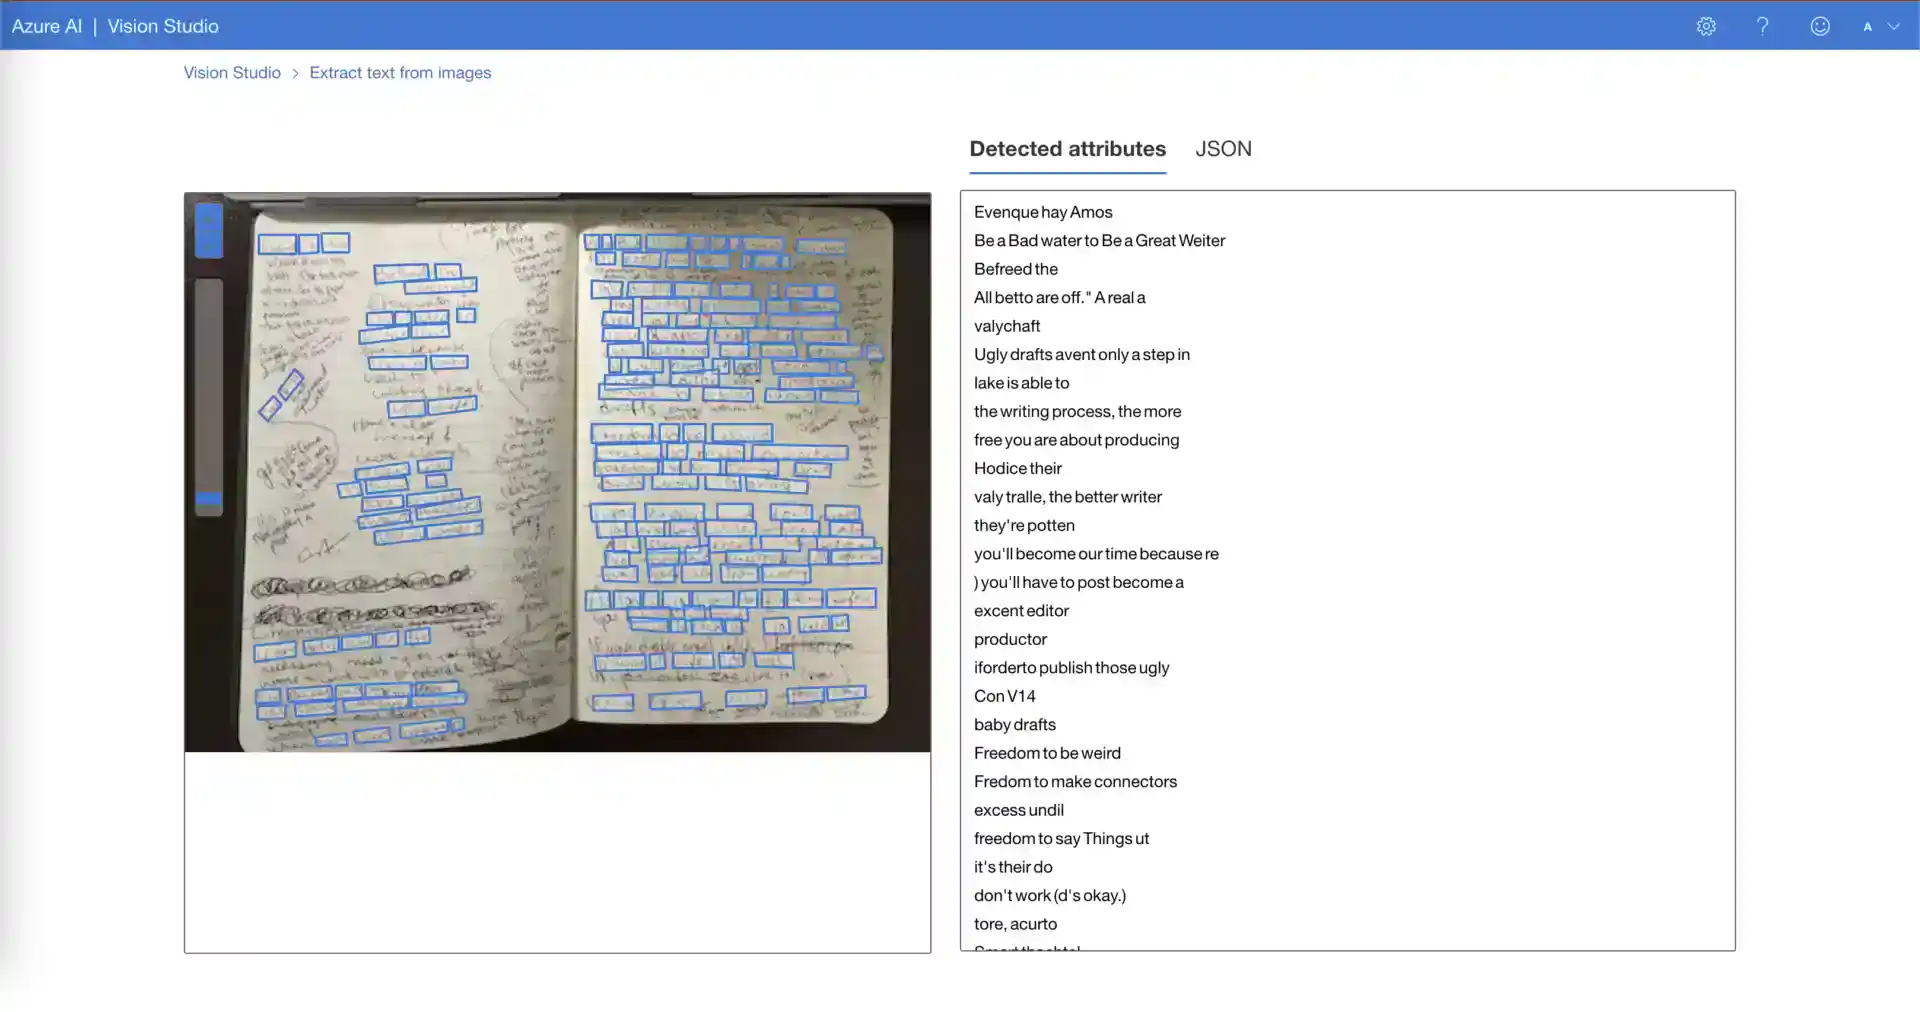Open Extract text from images breadcrumb
Viewport: 1920px width, 1012px height.
tap(400, 73)
